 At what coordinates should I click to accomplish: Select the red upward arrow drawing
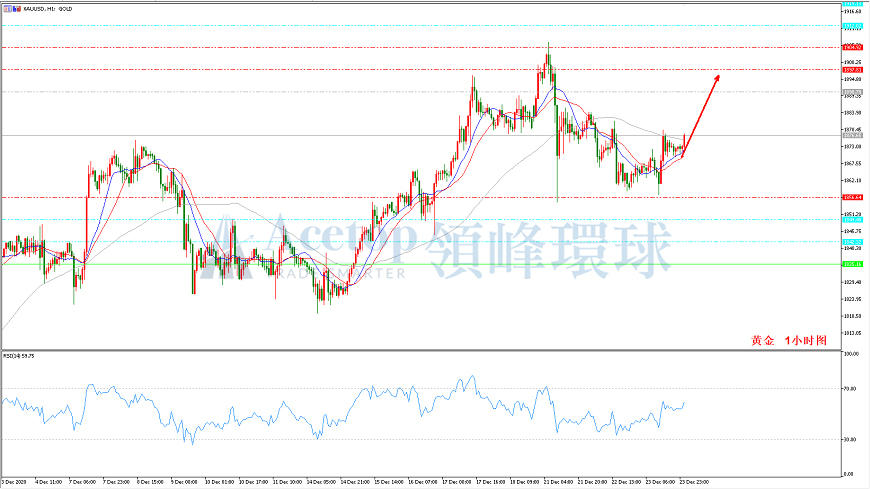pos(701,115)
